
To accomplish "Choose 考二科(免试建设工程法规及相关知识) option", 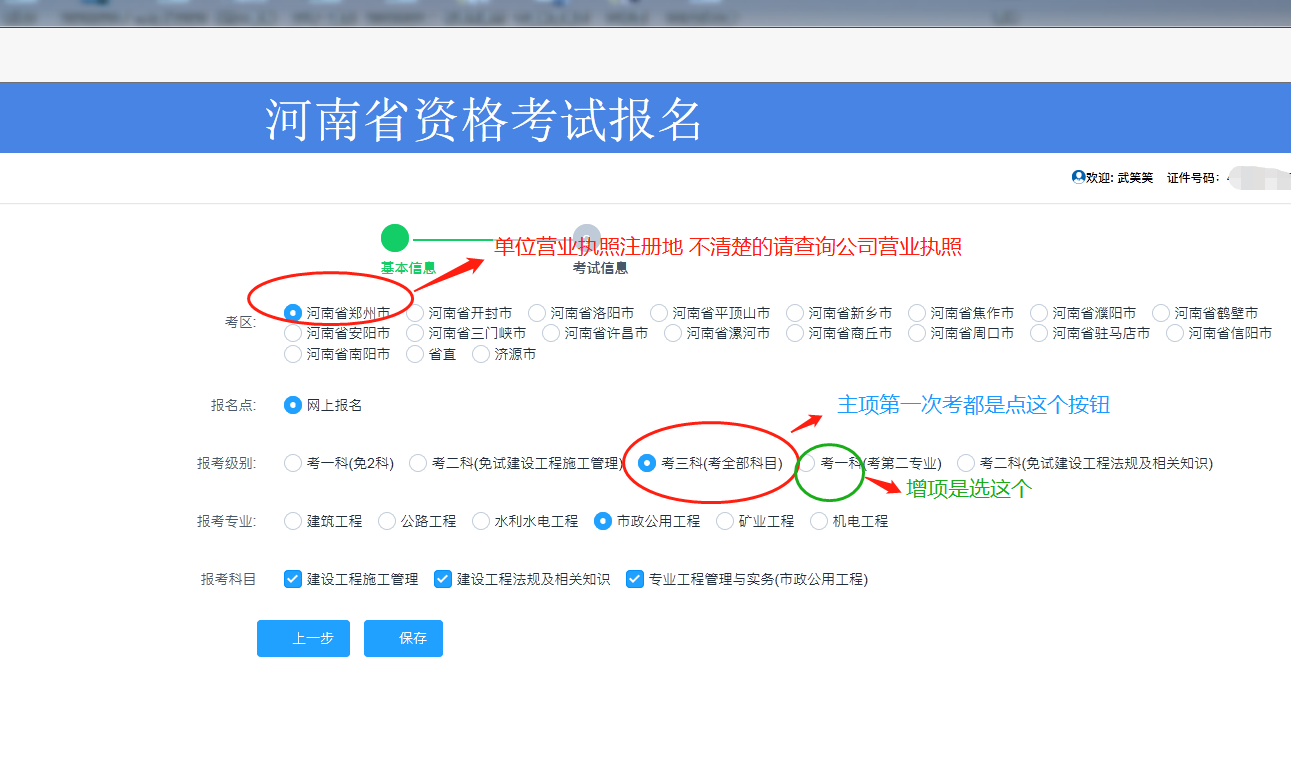I will [966, 463].
